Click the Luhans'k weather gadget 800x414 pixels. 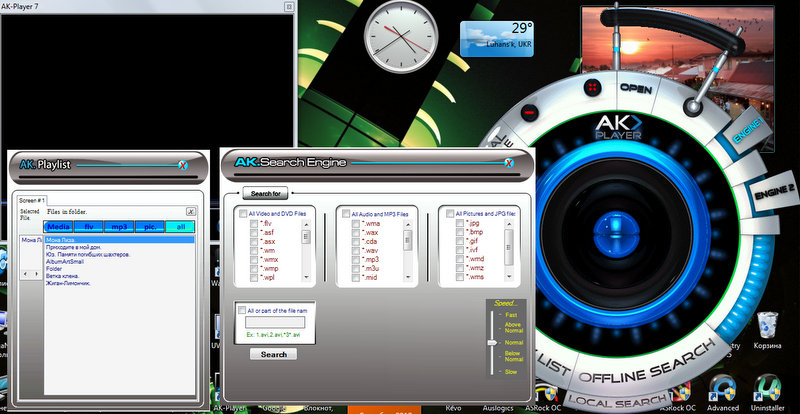497,39
